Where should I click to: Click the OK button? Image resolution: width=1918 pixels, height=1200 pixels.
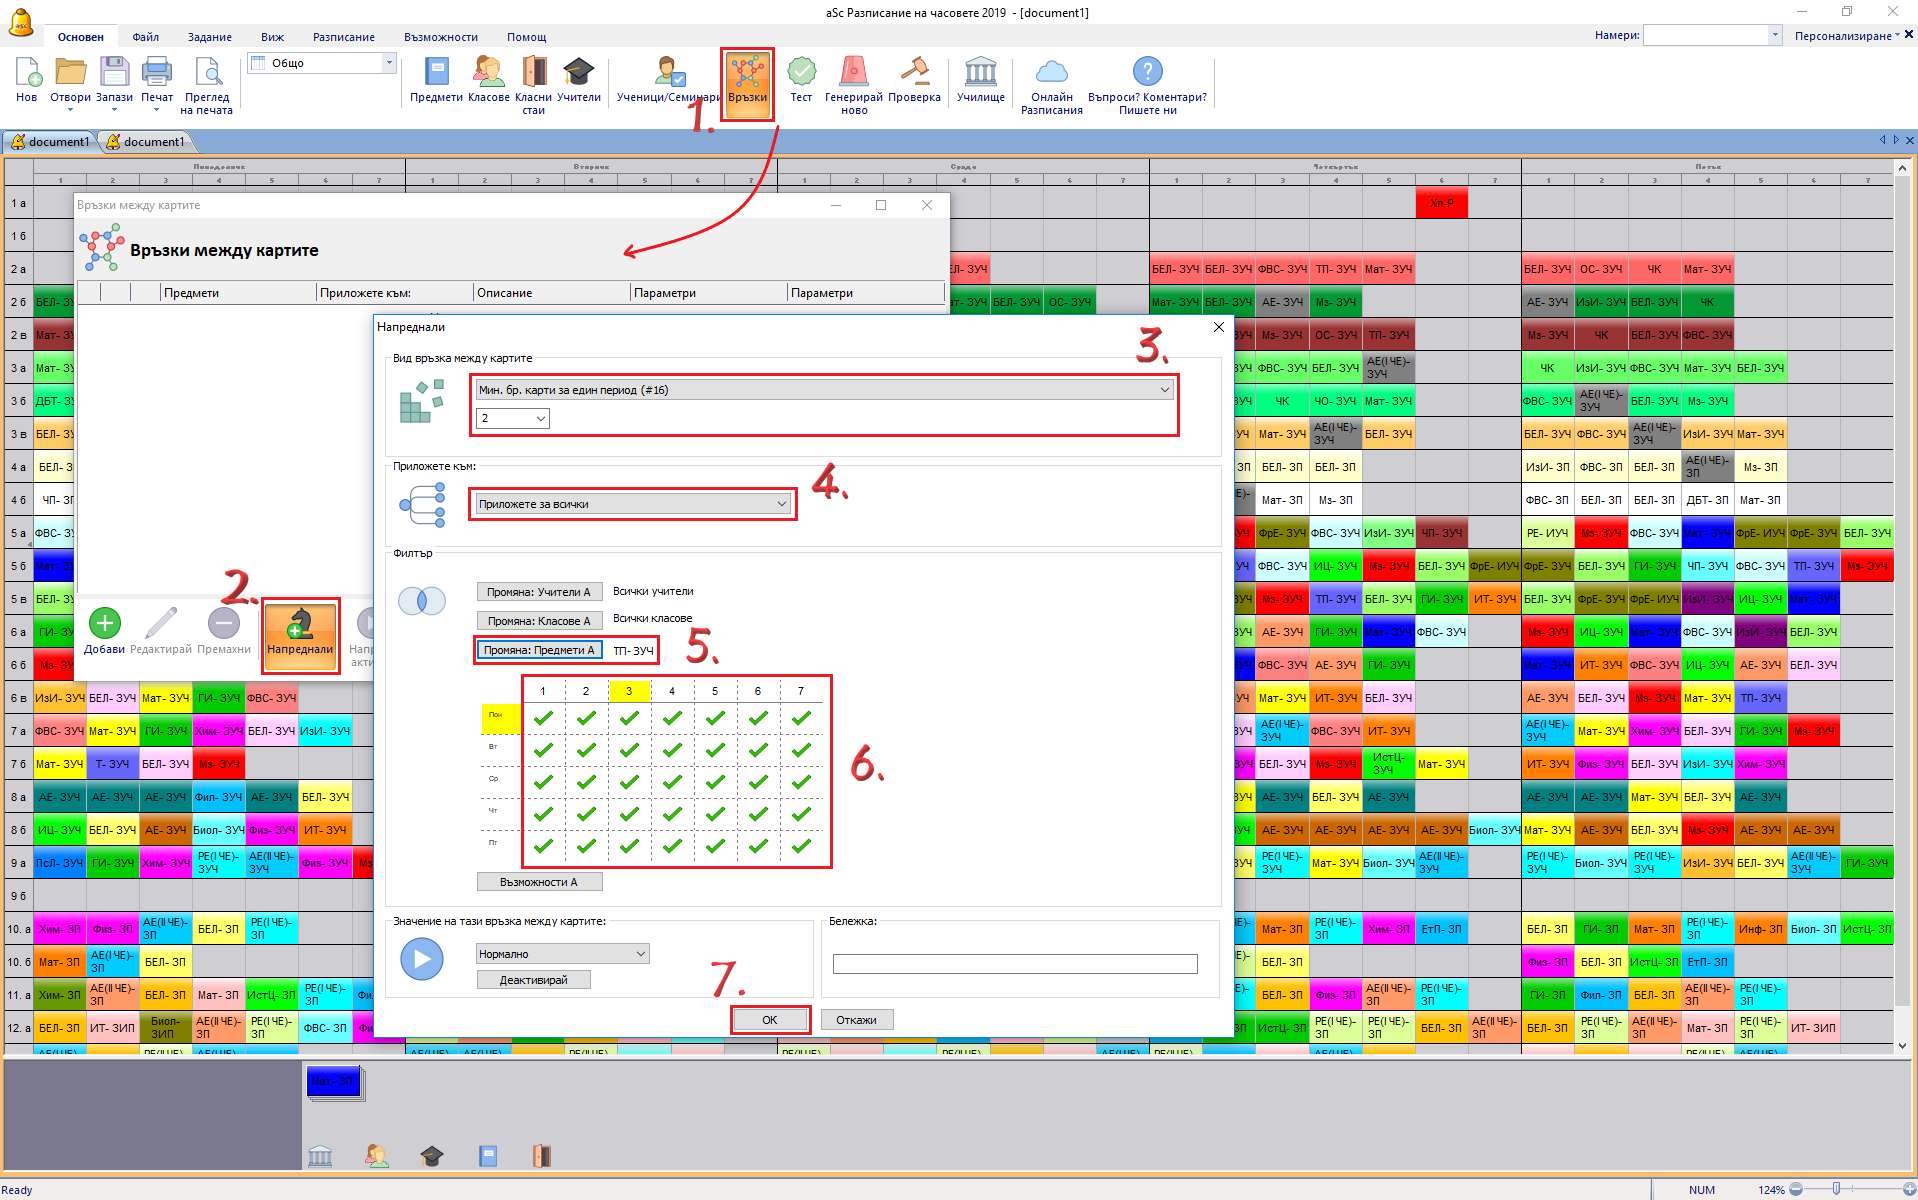coord(770,1020)
